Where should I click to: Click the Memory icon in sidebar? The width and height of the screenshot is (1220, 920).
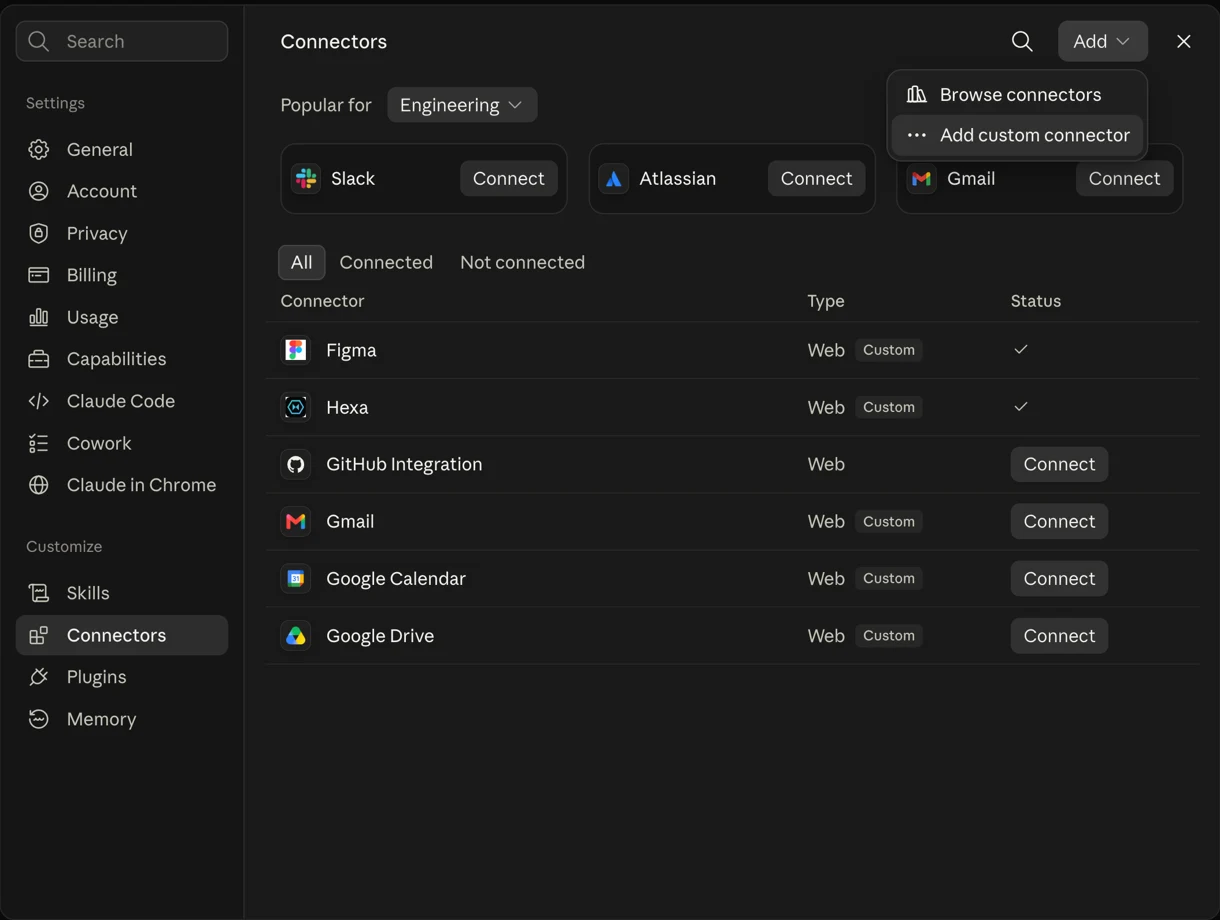pos(39,719)
